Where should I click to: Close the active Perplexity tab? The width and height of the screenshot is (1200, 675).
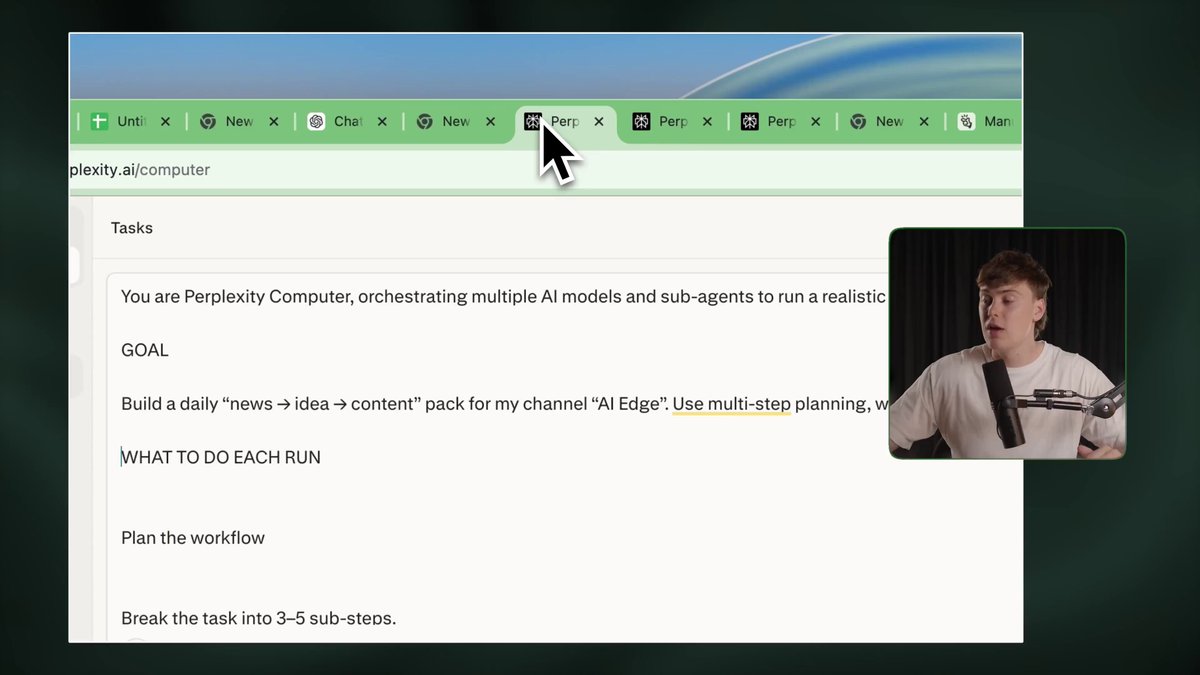click(x=599, y=121)
